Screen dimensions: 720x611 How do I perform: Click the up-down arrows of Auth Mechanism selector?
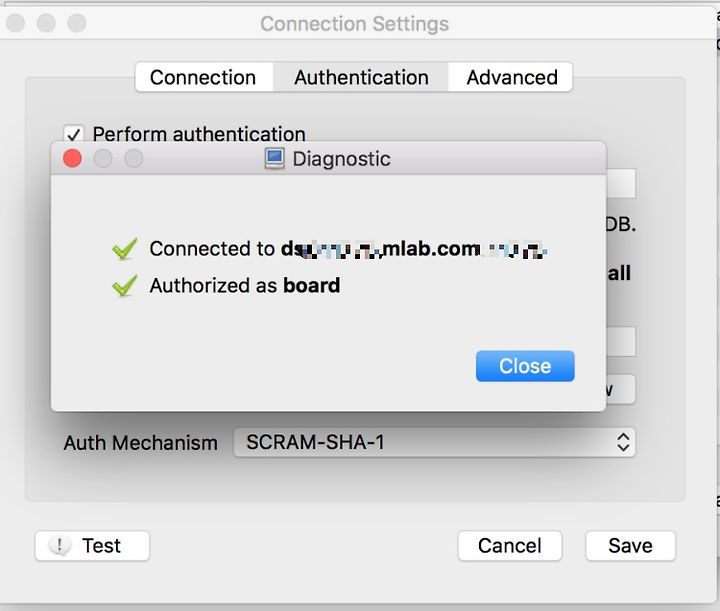click(623, 443)
